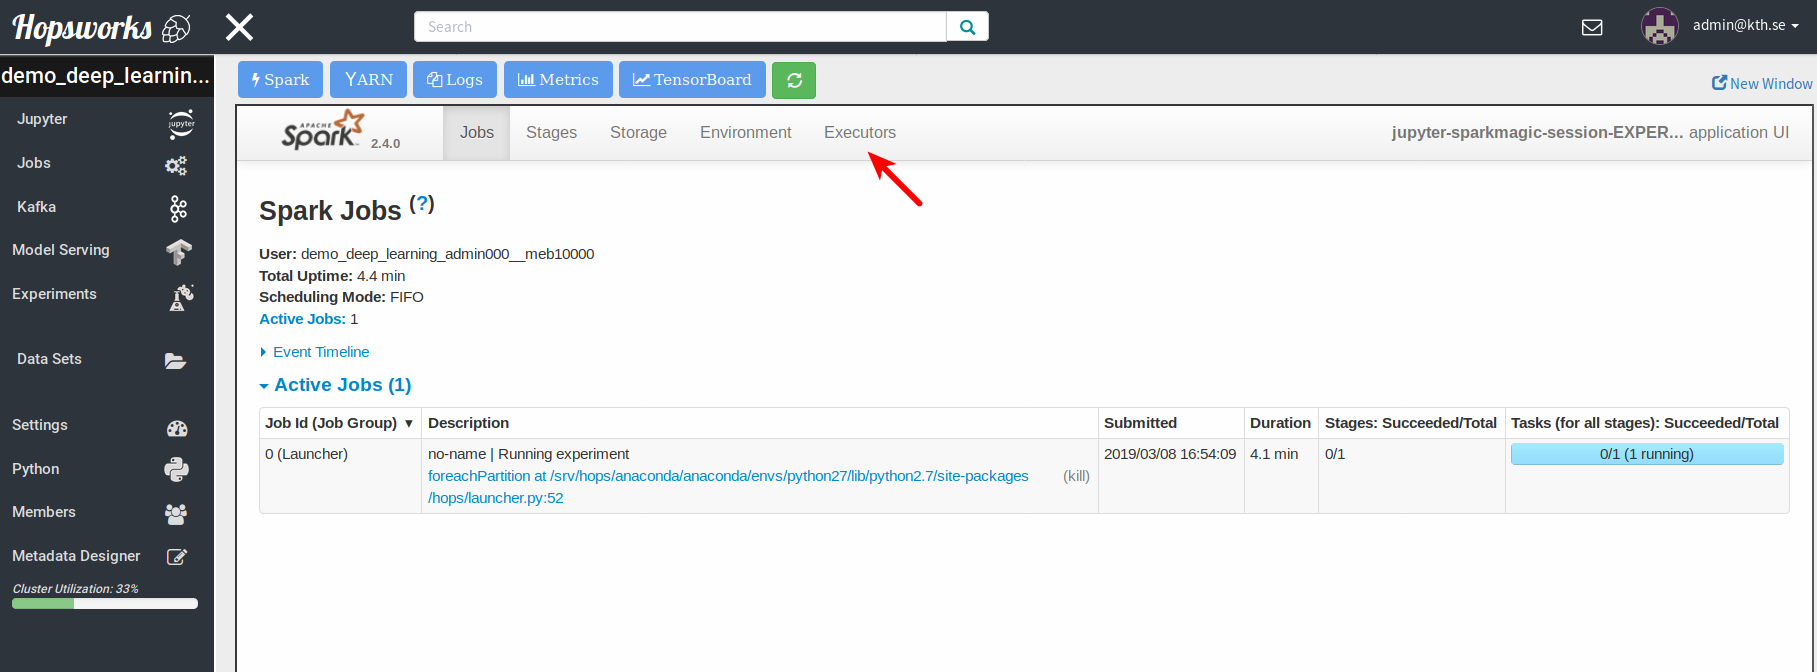
Task: Click the Duration column header
Action: click(x=1280, y=423)
